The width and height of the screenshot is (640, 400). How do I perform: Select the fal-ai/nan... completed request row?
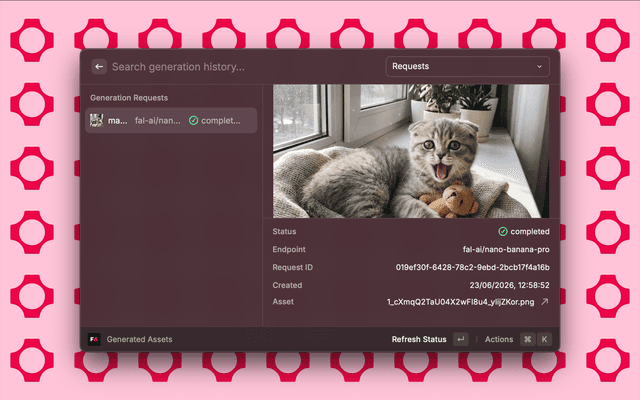coord(171,120)
